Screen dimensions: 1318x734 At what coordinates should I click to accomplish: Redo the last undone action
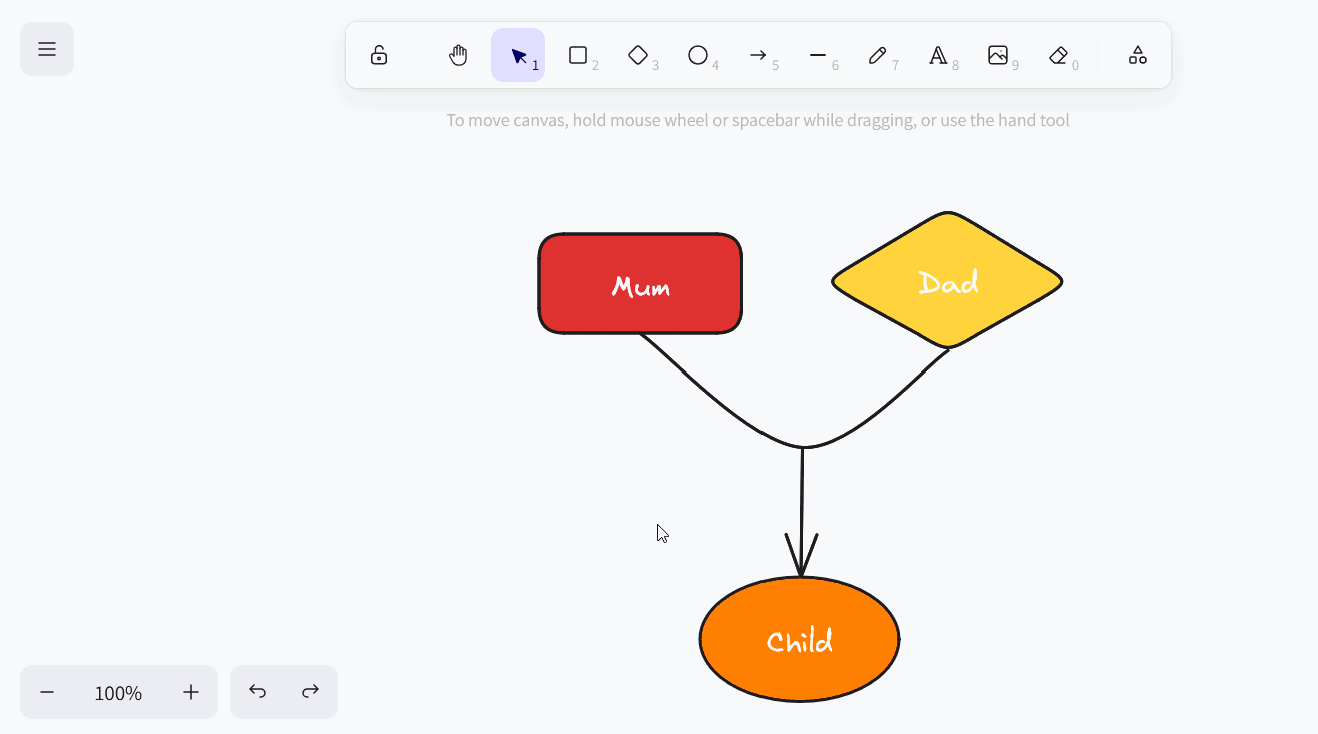311,692
